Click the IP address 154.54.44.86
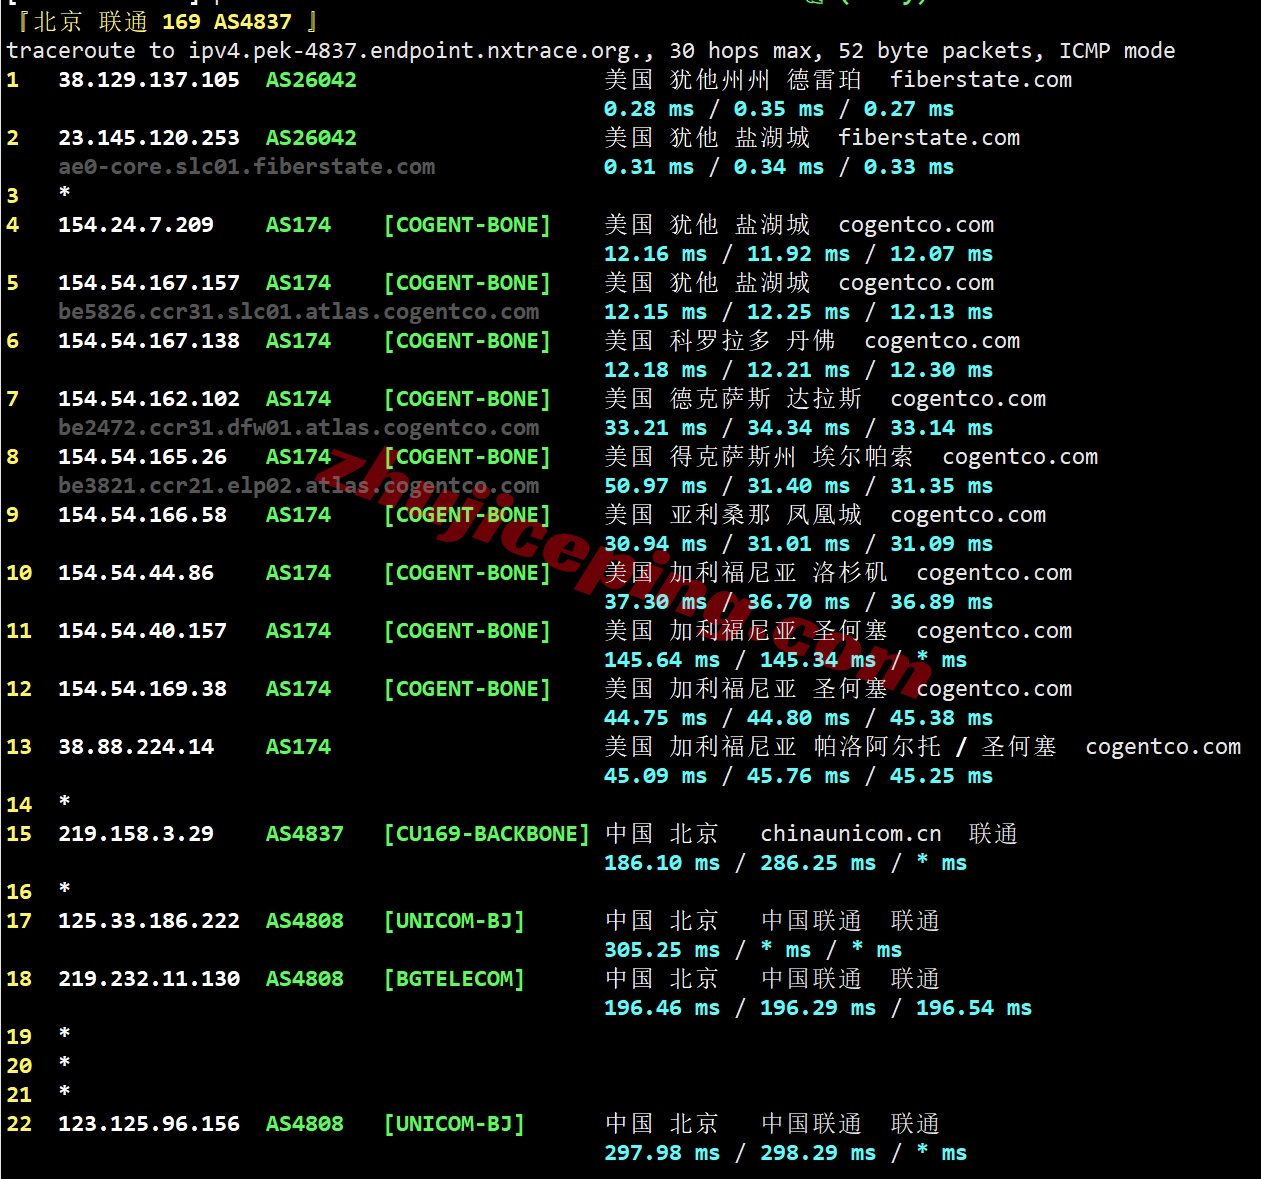Screen dimensions: 1261x1179 pyautogui.click(x=136, y=573)
